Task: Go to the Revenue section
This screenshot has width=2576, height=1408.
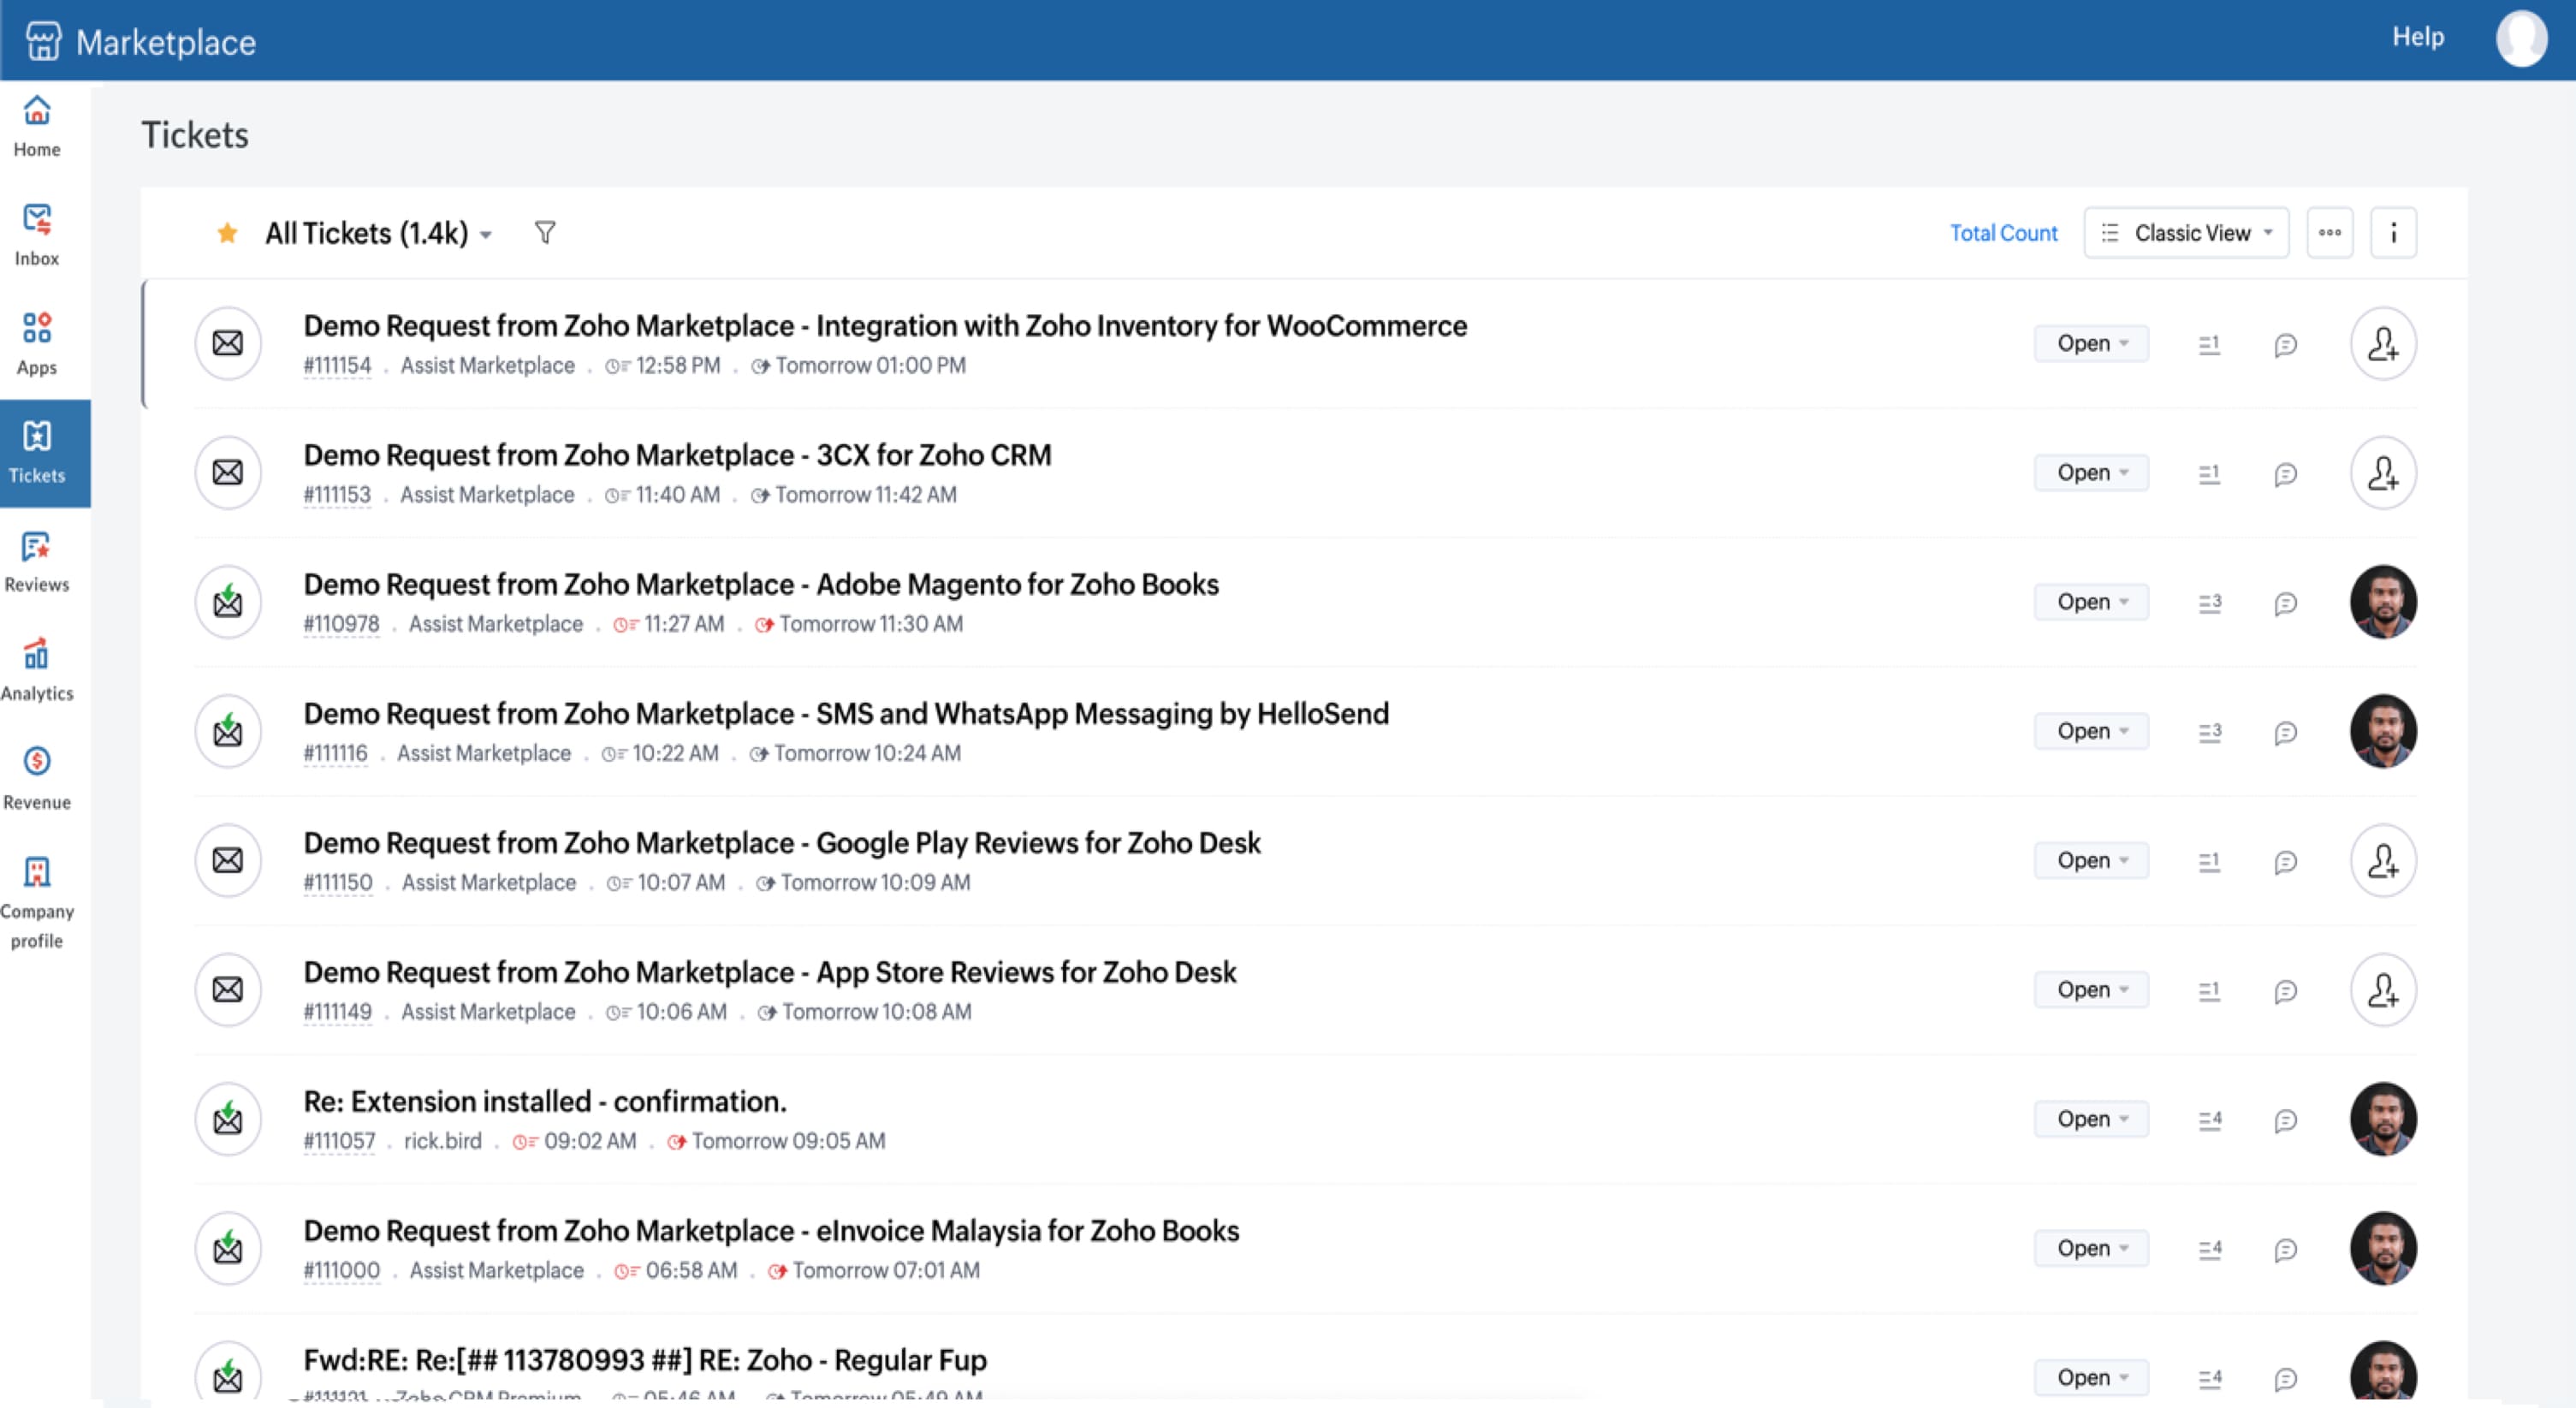Action: 37,780
